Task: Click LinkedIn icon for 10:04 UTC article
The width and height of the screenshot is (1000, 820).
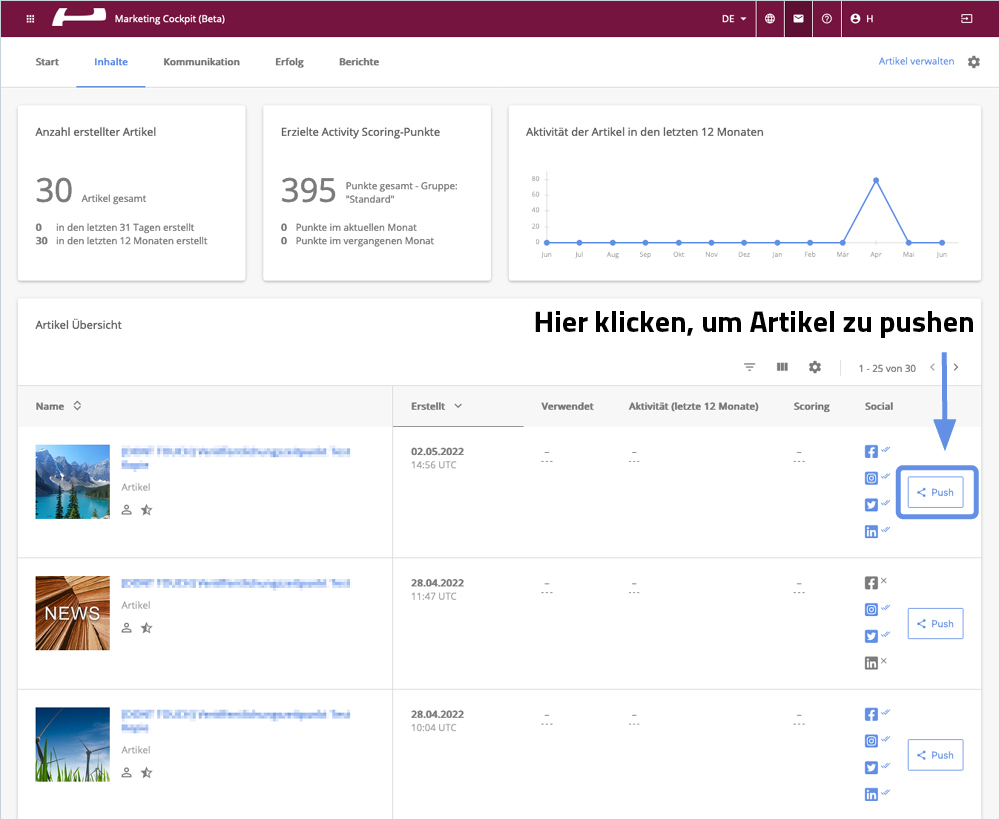Action: click(x=871, y=794)
